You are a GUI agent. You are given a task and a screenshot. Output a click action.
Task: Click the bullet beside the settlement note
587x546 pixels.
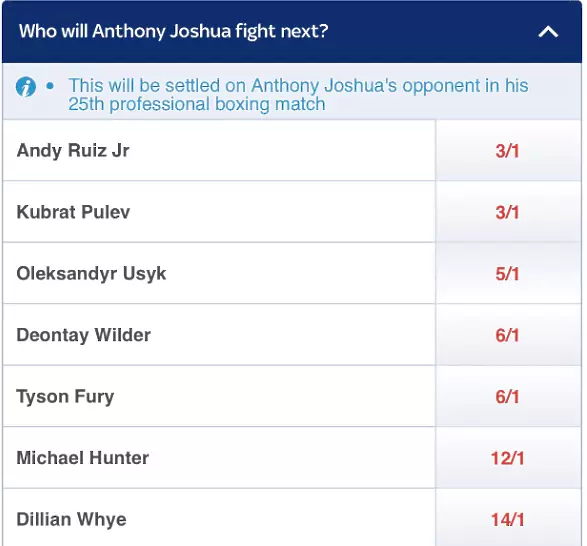(x=50, y=87)
